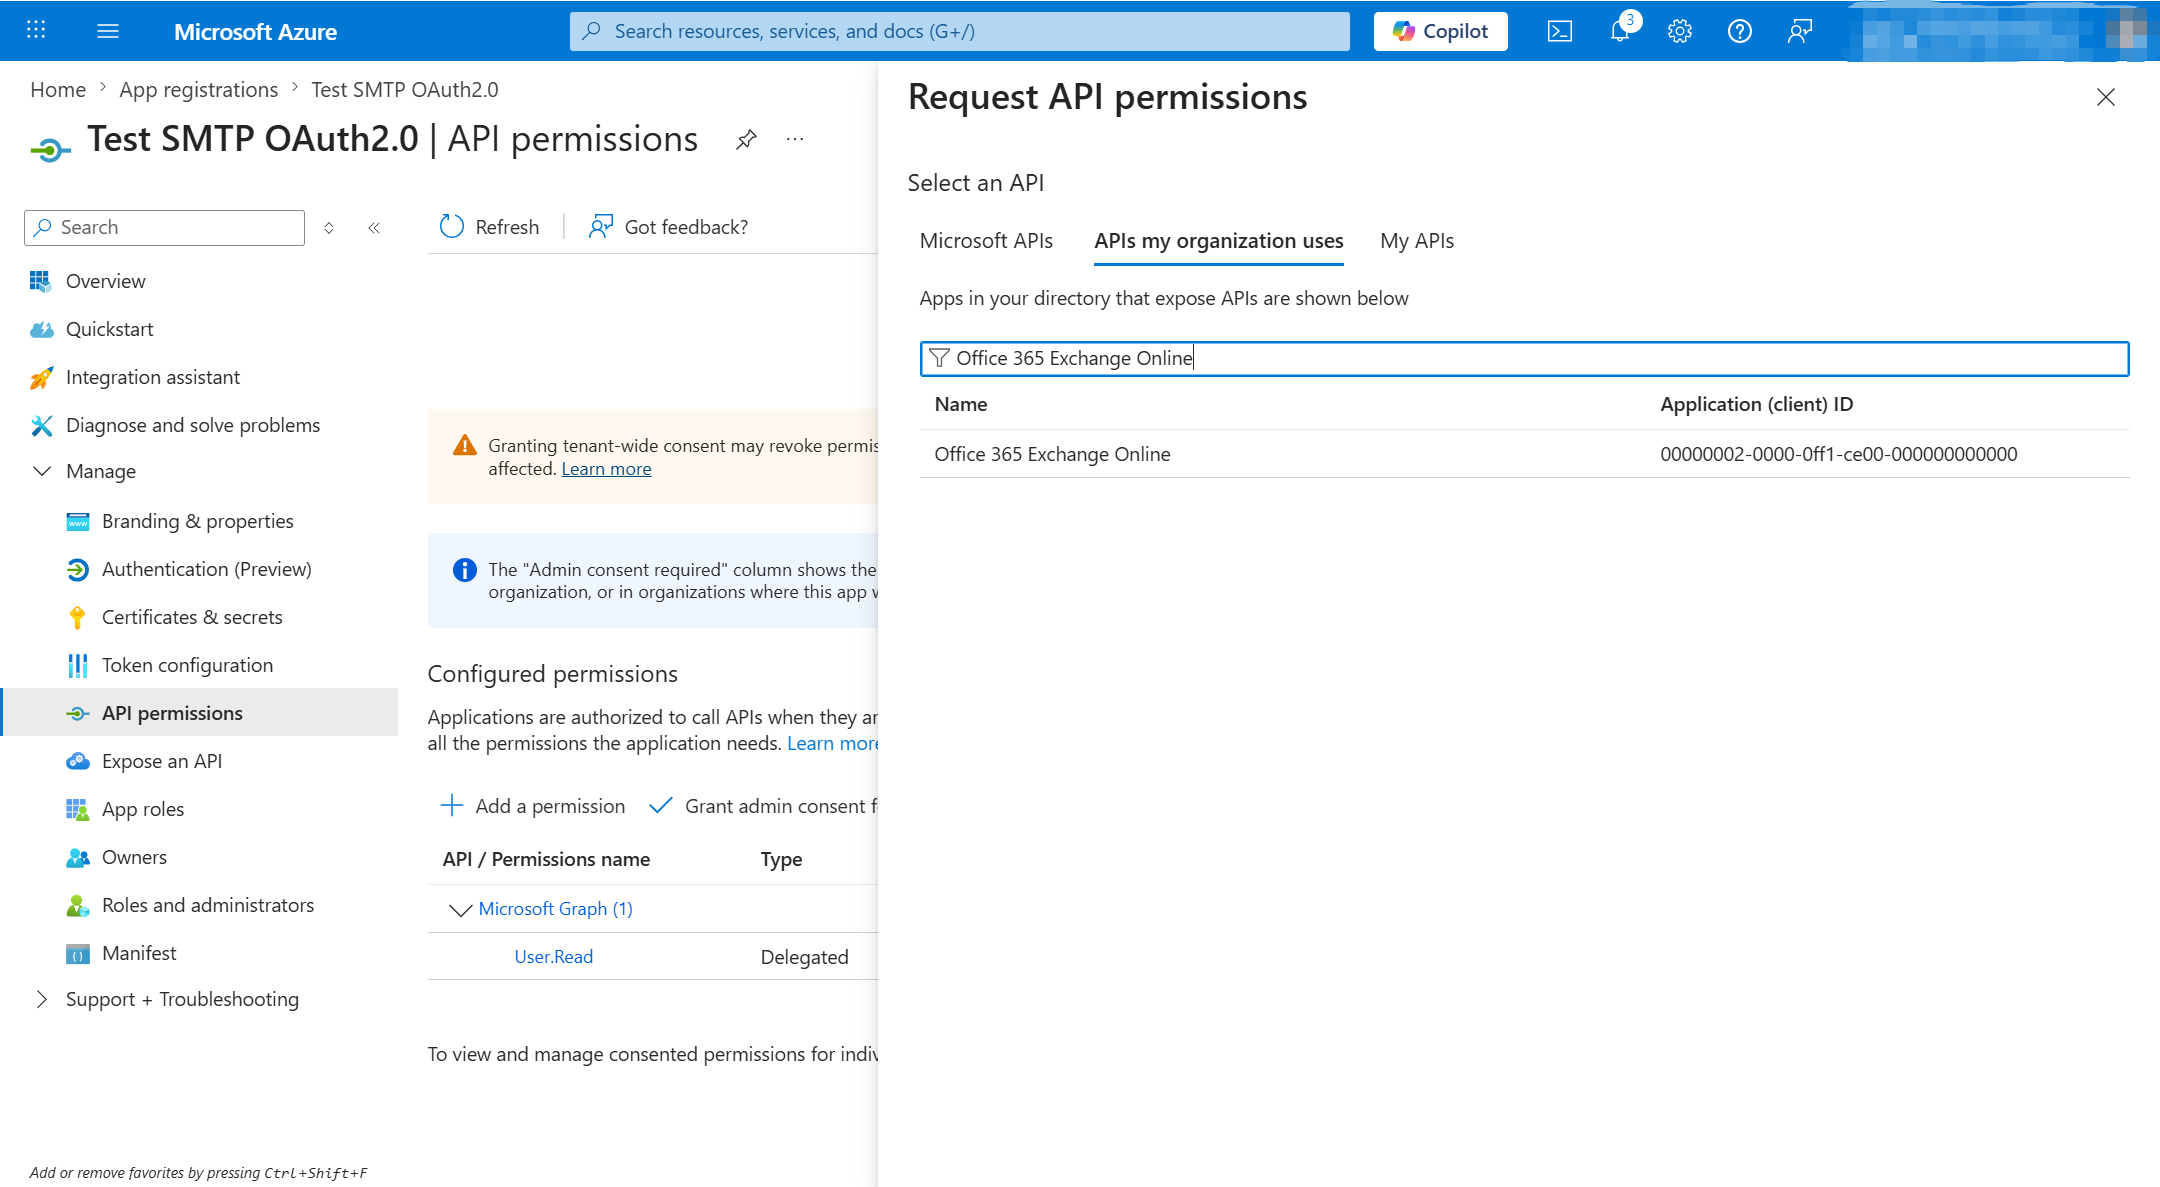Open Test SMTP OAuth2.0 breadcrumb
2160x1187 pixels.
[404, 90]
